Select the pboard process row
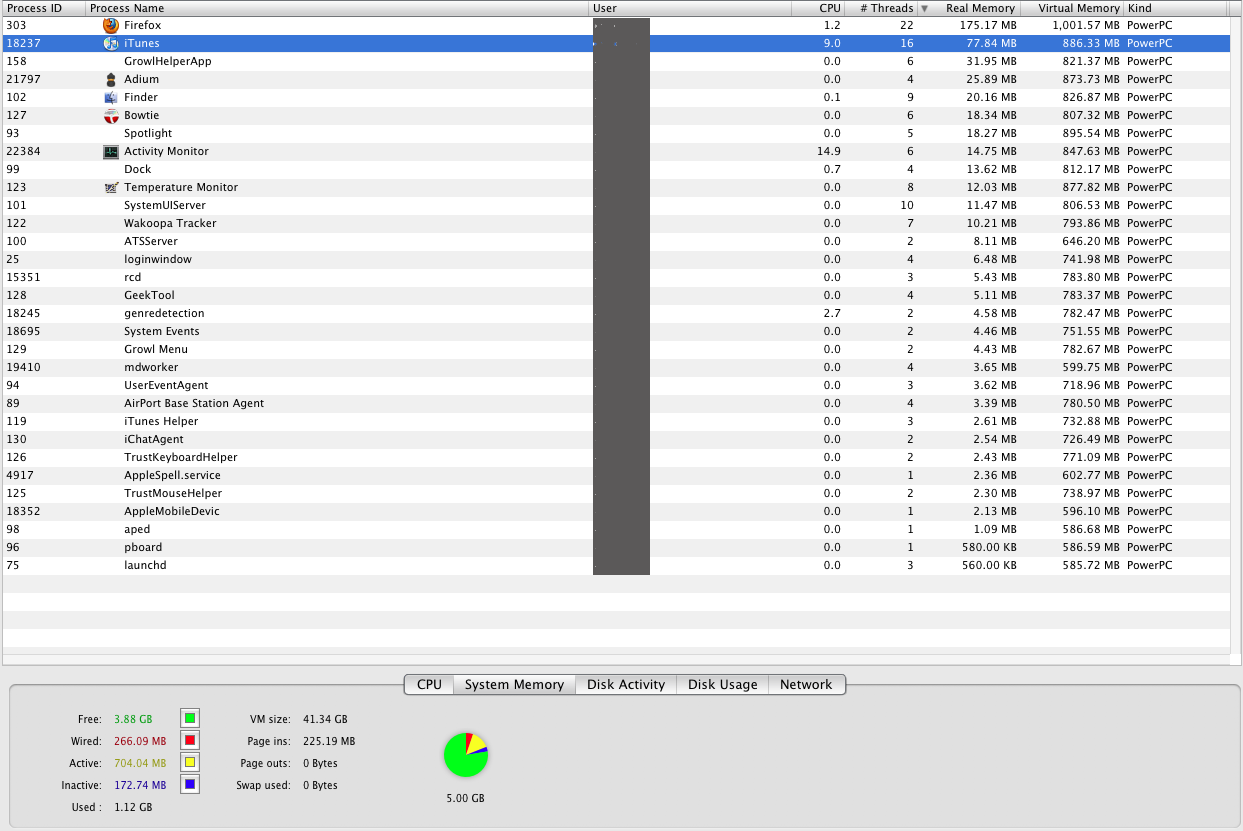The height and width of the screenshot is (831, 1243). 616,547
